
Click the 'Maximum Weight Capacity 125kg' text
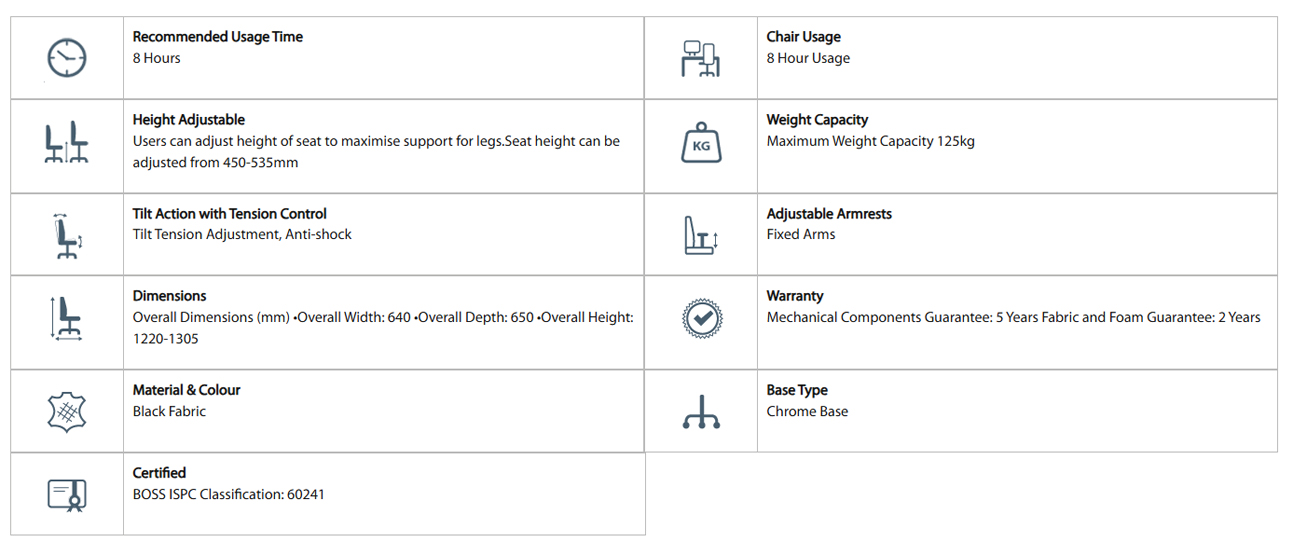point(870,142)
